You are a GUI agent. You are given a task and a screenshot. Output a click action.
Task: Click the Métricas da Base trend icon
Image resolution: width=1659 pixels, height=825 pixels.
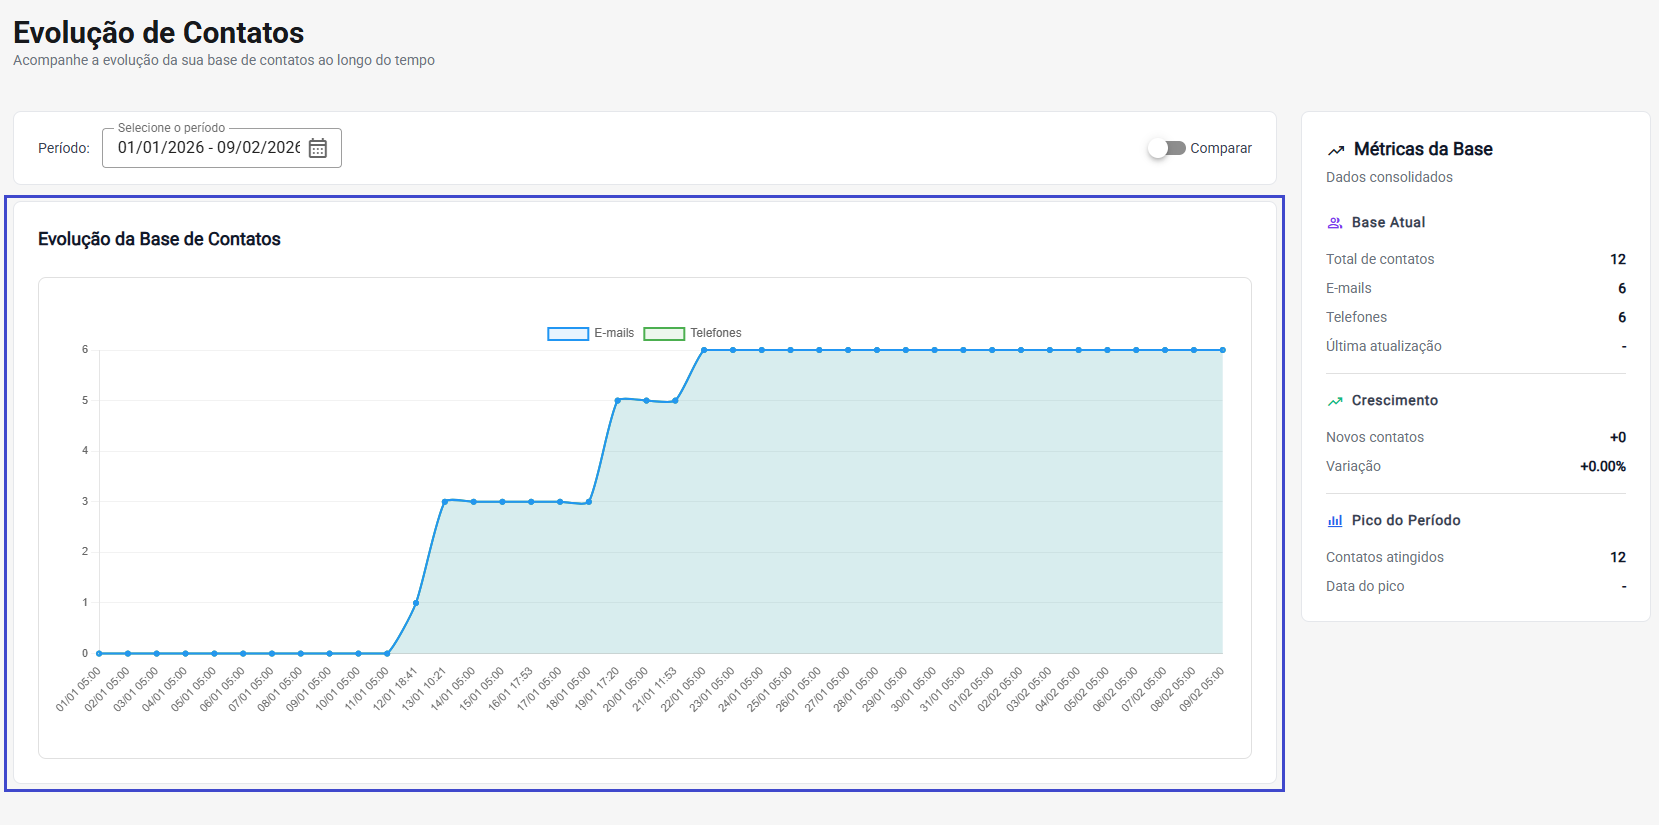[x=1335, y=150]
